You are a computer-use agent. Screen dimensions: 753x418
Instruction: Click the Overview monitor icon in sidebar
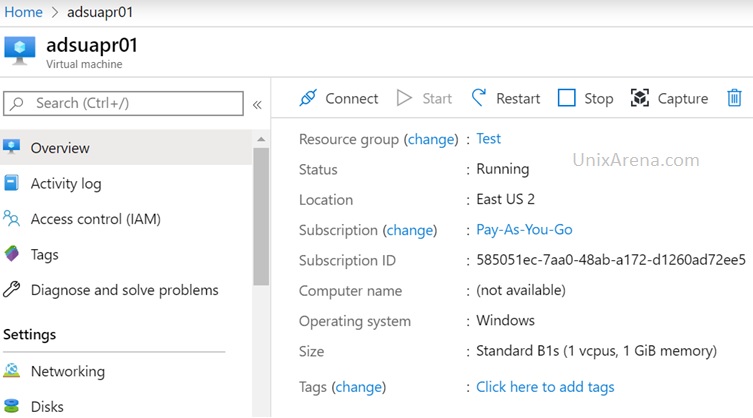pyautogui.click(x=12, y=146)
